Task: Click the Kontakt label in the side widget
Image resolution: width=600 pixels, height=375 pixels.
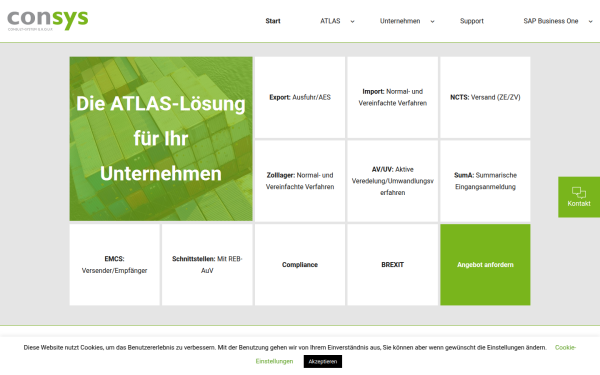Action: pyautogui.click(x=579, y=204)
